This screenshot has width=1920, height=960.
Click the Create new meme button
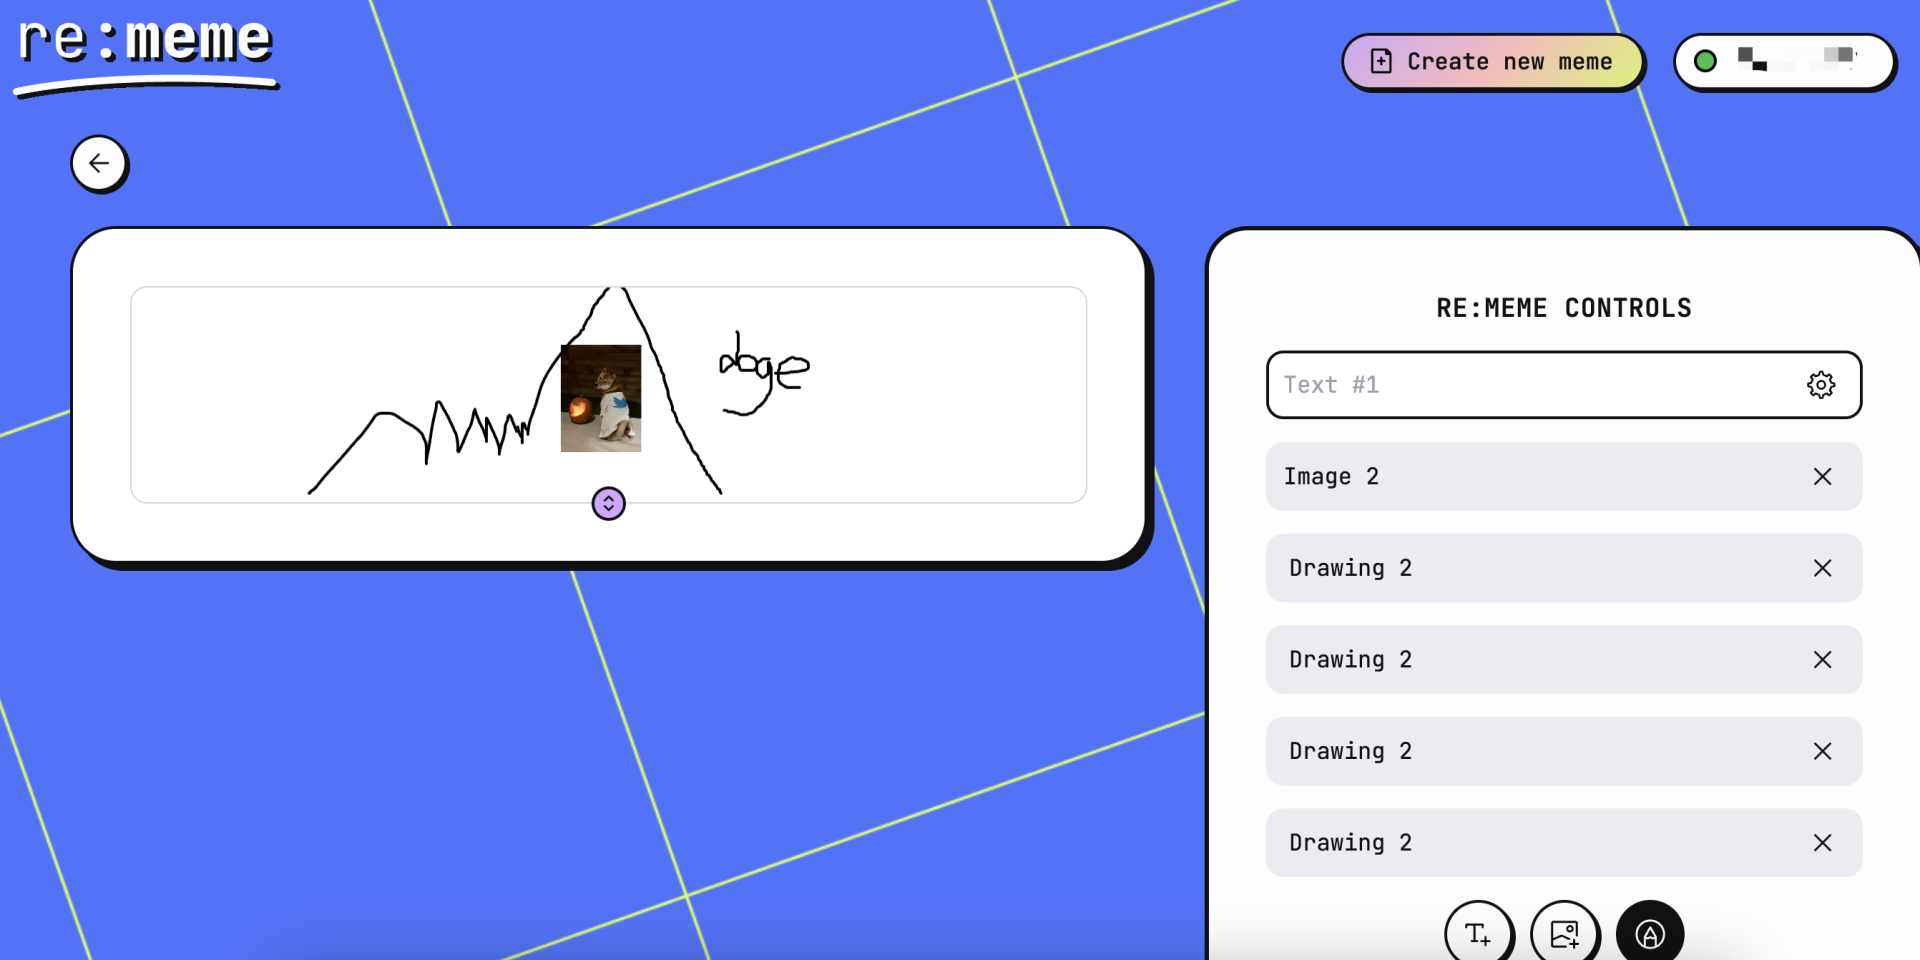click(x=1492, y=62)
